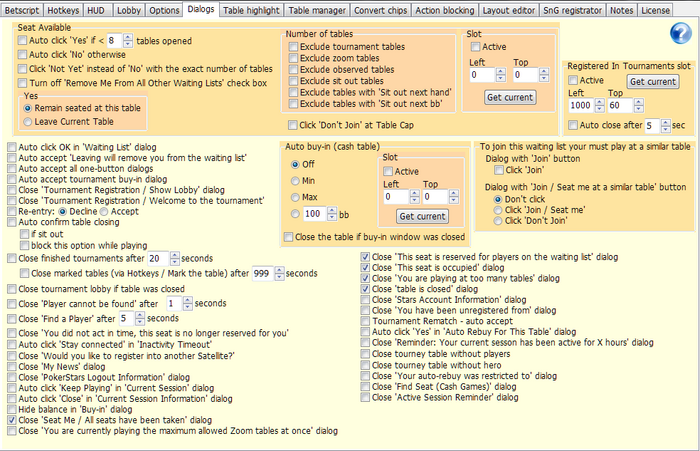
Task: Tick 'Close My News dialog' checkbox
Action: (10, 366)
